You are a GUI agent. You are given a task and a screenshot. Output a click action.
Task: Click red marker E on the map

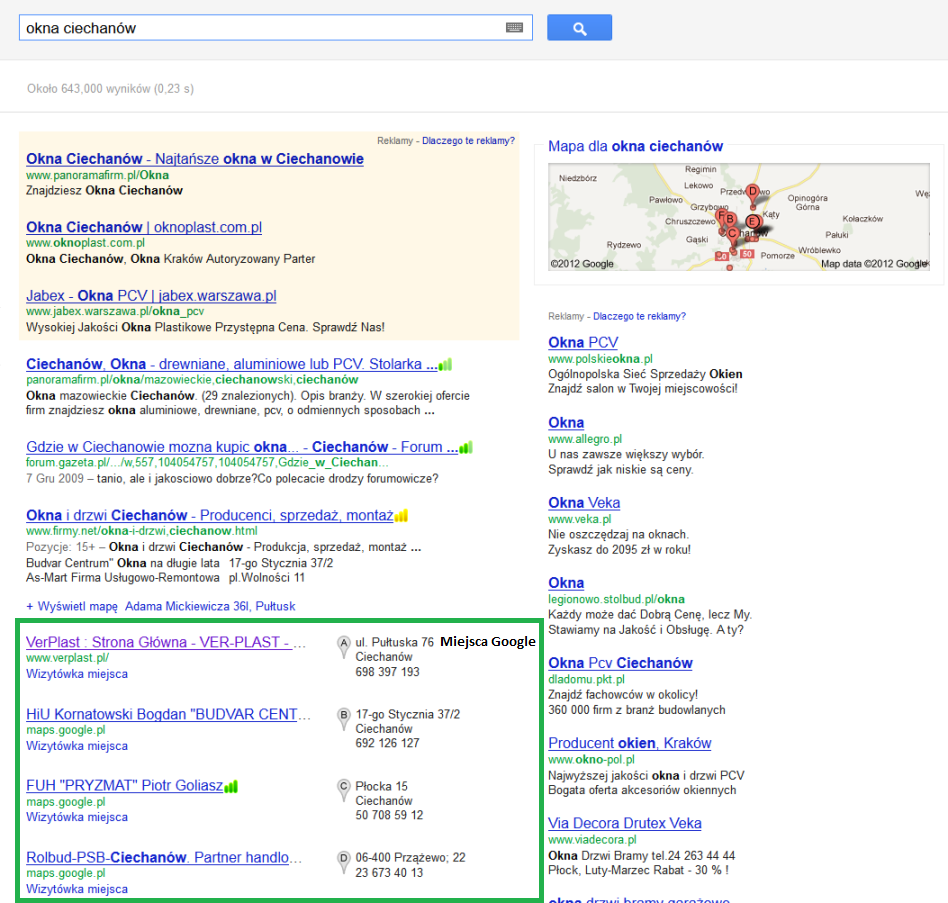753,222
